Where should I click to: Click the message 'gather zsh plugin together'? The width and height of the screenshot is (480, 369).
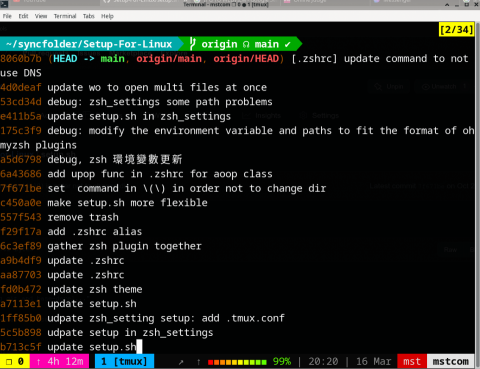pyautogui.click(x=124, y=246)
